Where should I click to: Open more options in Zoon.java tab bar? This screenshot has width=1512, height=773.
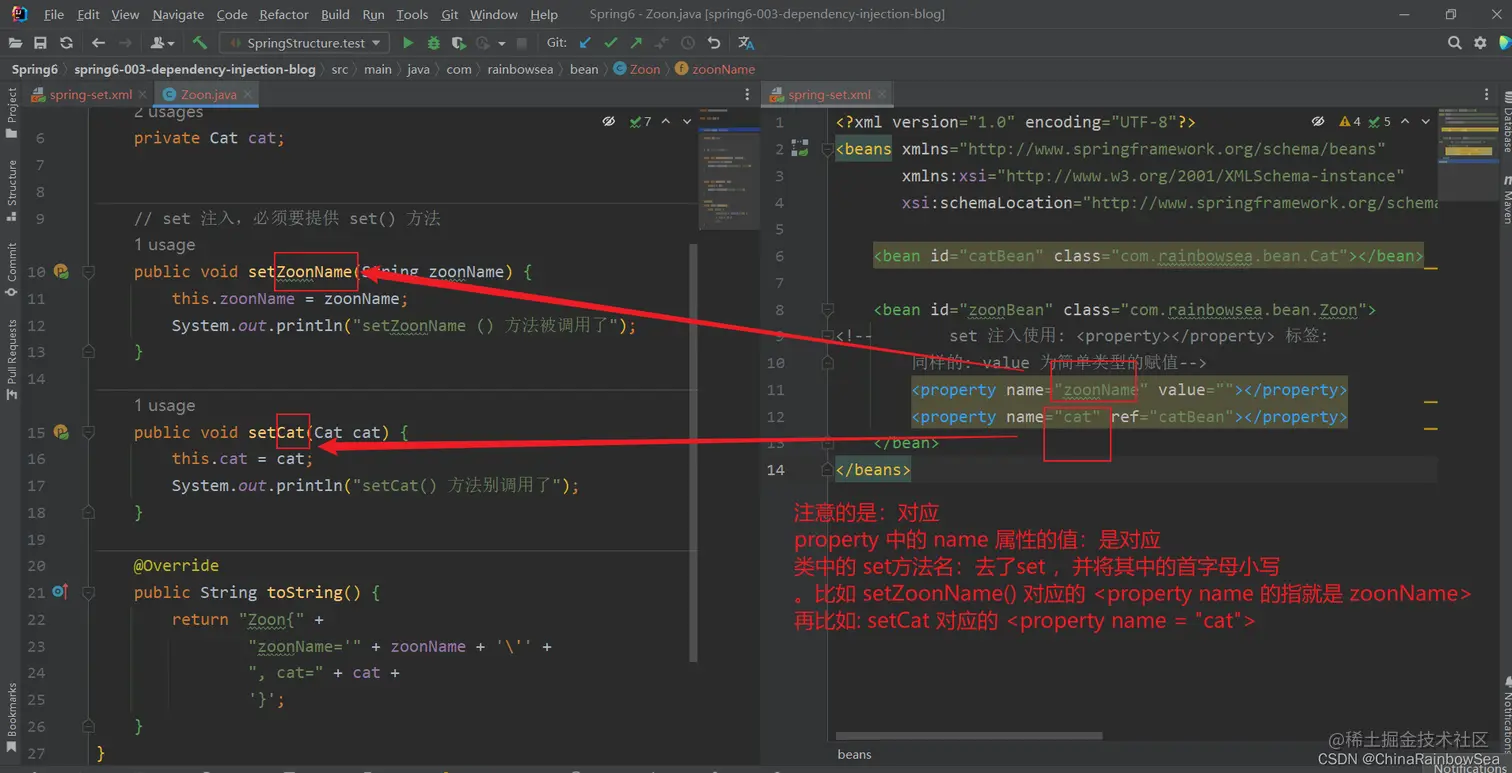pos(747,94)
